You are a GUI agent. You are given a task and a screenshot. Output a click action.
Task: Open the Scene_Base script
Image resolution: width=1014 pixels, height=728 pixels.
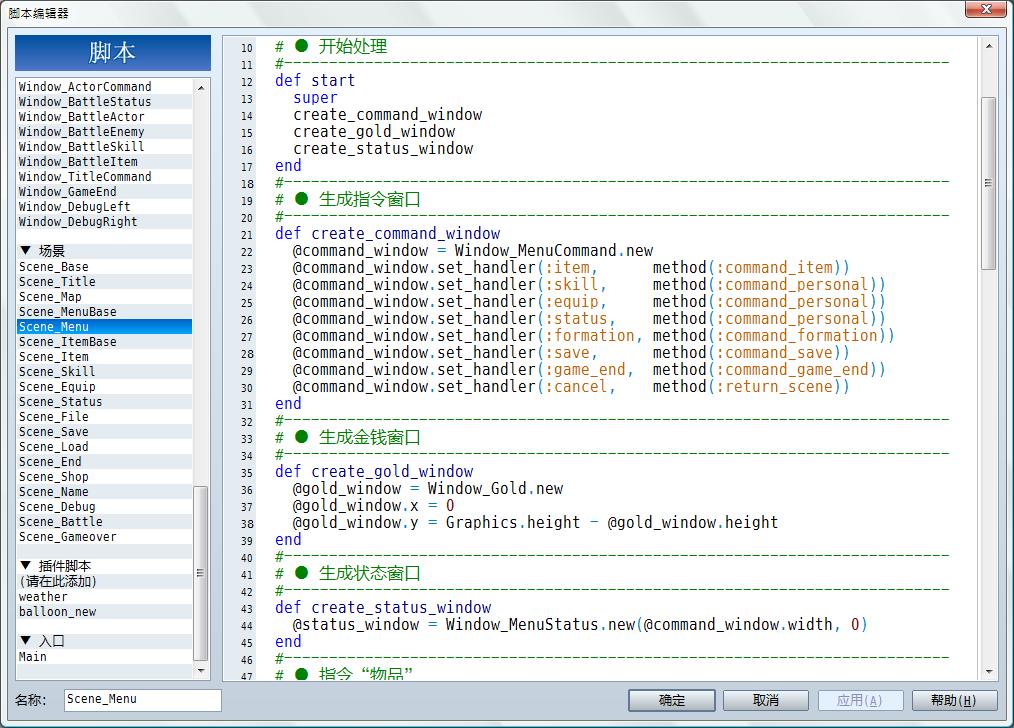104,267
